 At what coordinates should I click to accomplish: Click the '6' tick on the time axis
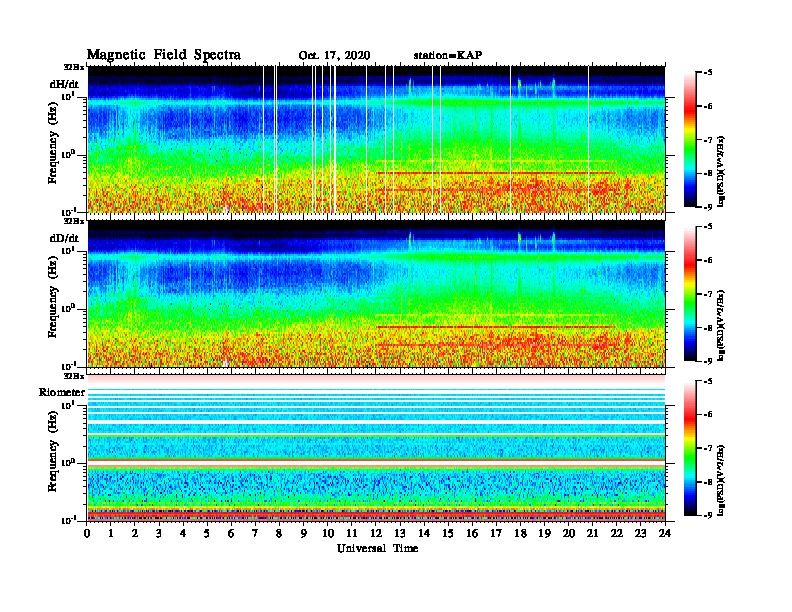coord(231,533)
